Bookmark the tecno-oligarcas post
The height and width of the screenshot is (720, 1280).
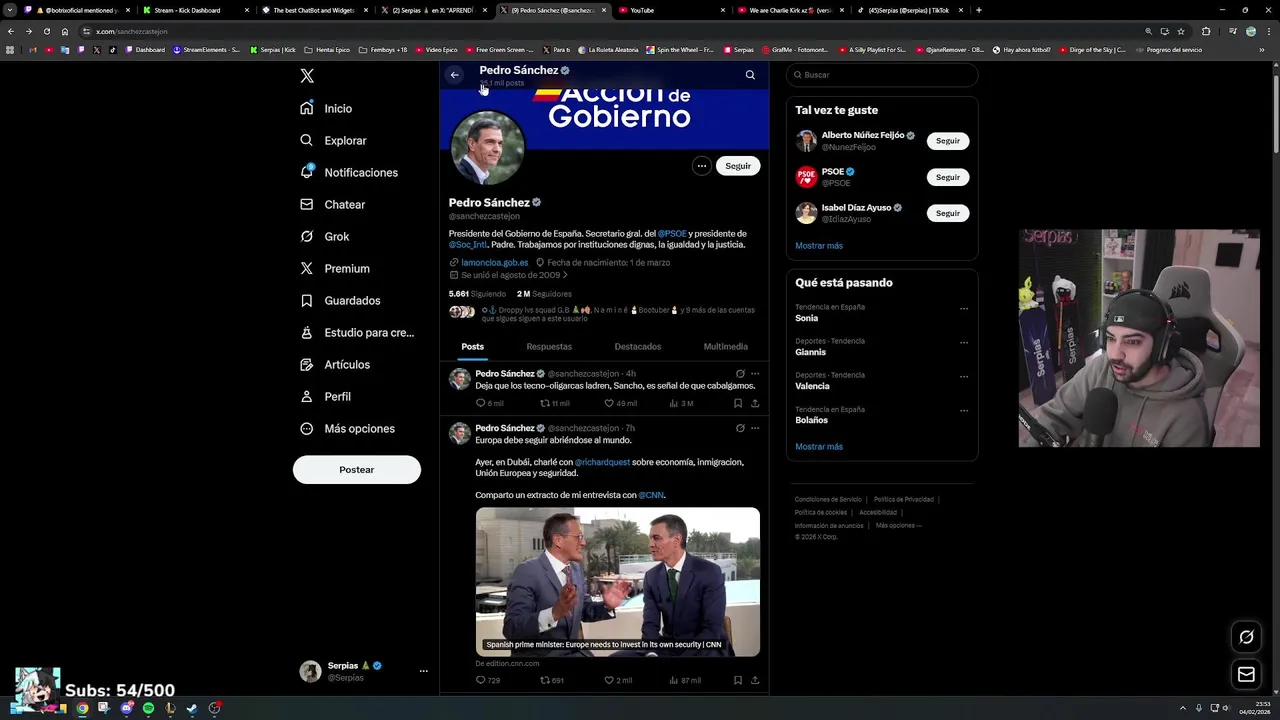(738, 403)
